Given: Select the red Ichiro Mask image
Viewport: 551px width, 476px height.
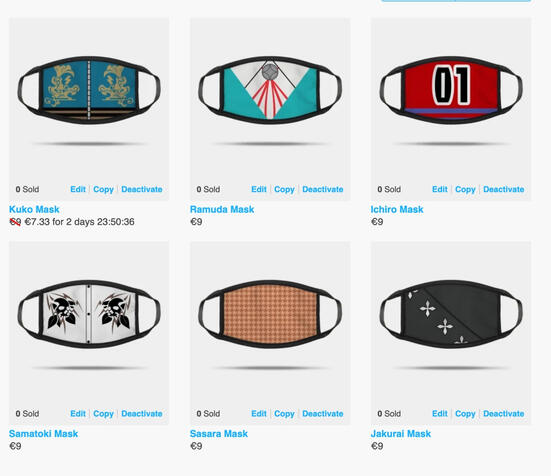Looking at the screenshot, I should [x=451, y=90].
